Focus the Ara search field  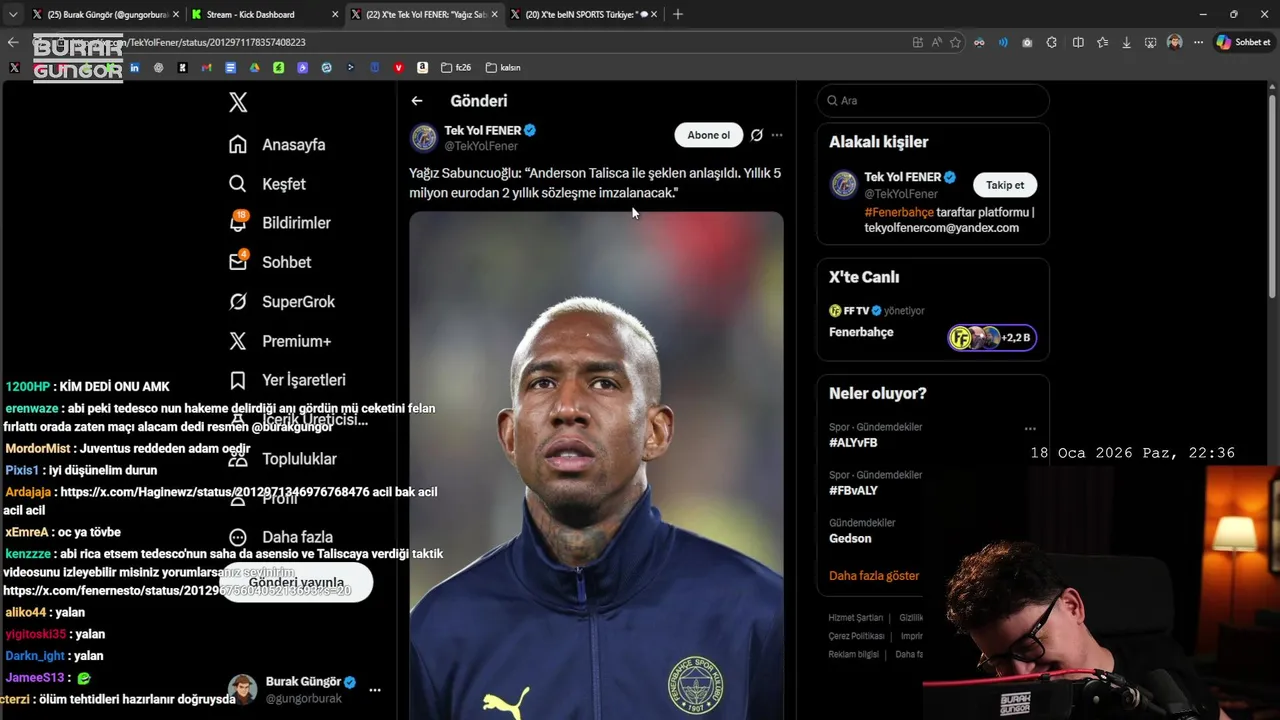pyautogui.click(x=933, y=101)
